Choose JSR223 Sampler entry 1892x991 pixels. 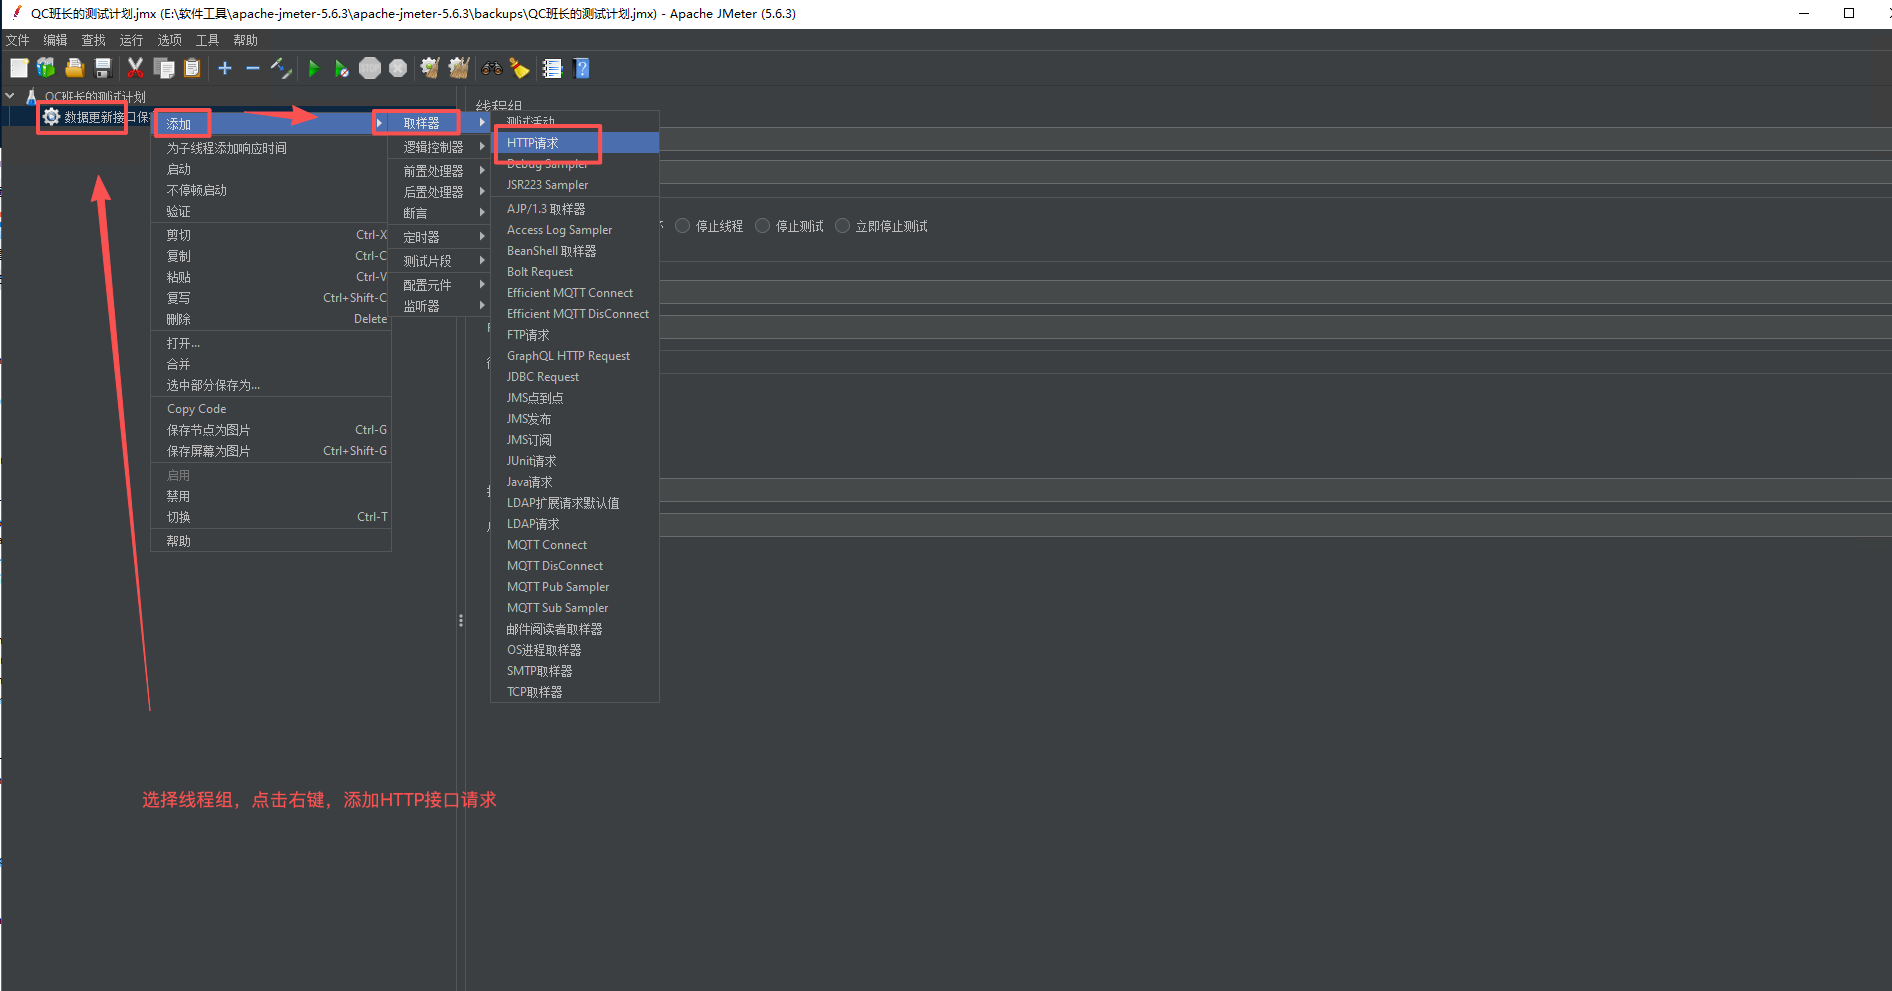click(575, 185)
